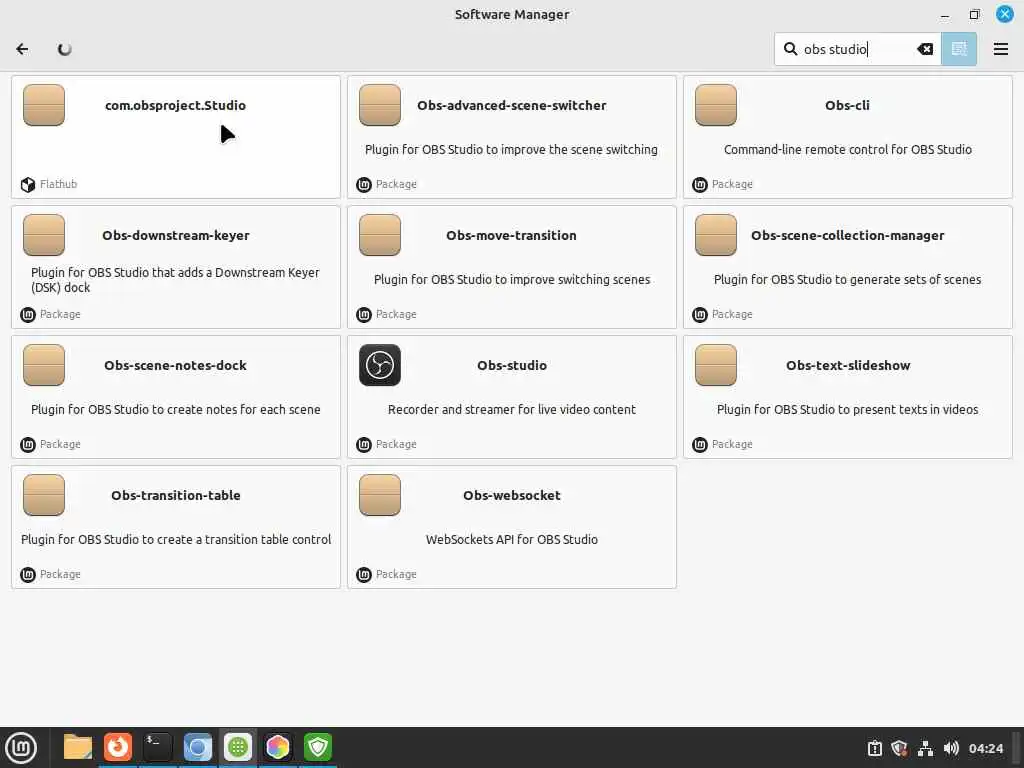Click the search field containing obs studio
The width and height of the screenshot is (1024, 768).
[857, 49]
